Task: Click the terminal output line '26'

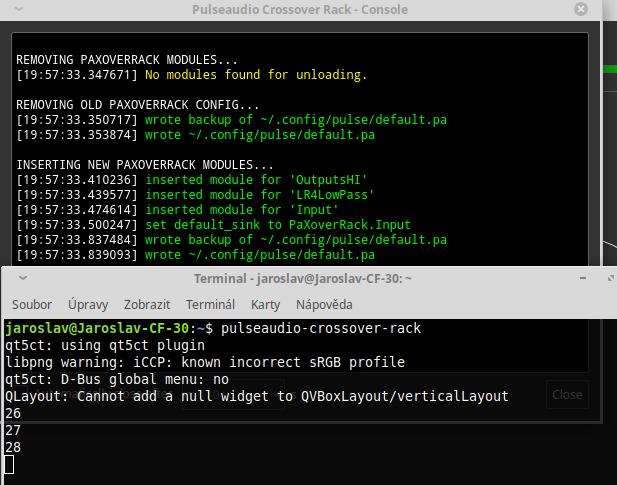Action: (13, 413)
